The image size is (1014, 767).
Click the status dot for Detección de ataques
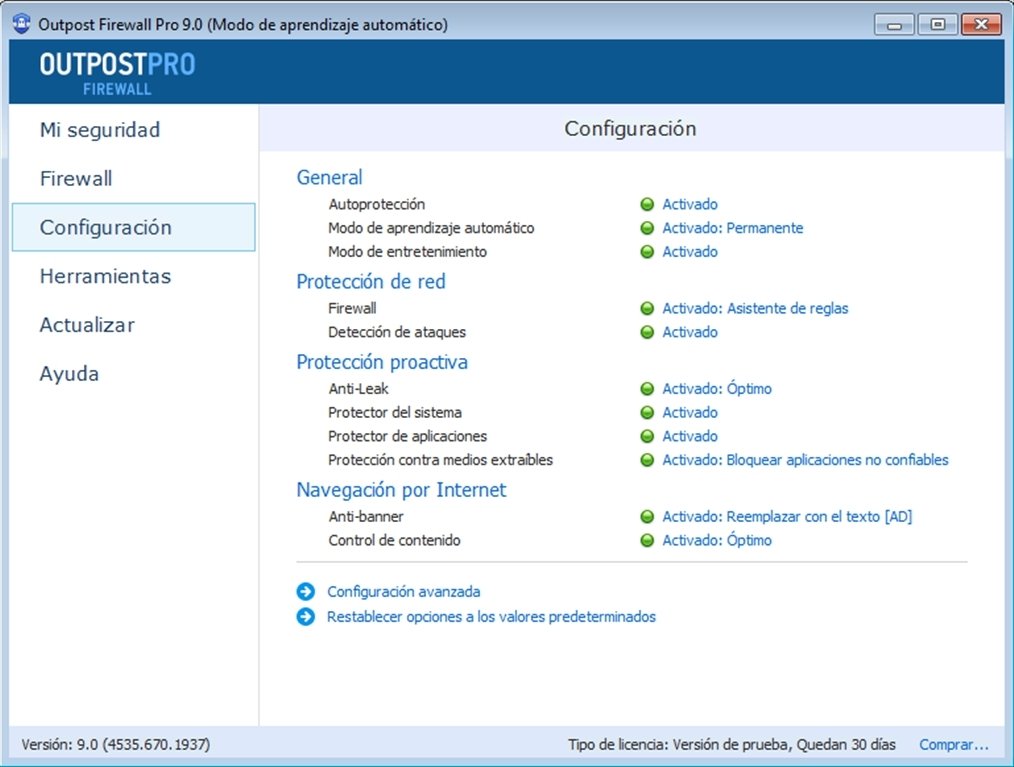click(647, 332)
